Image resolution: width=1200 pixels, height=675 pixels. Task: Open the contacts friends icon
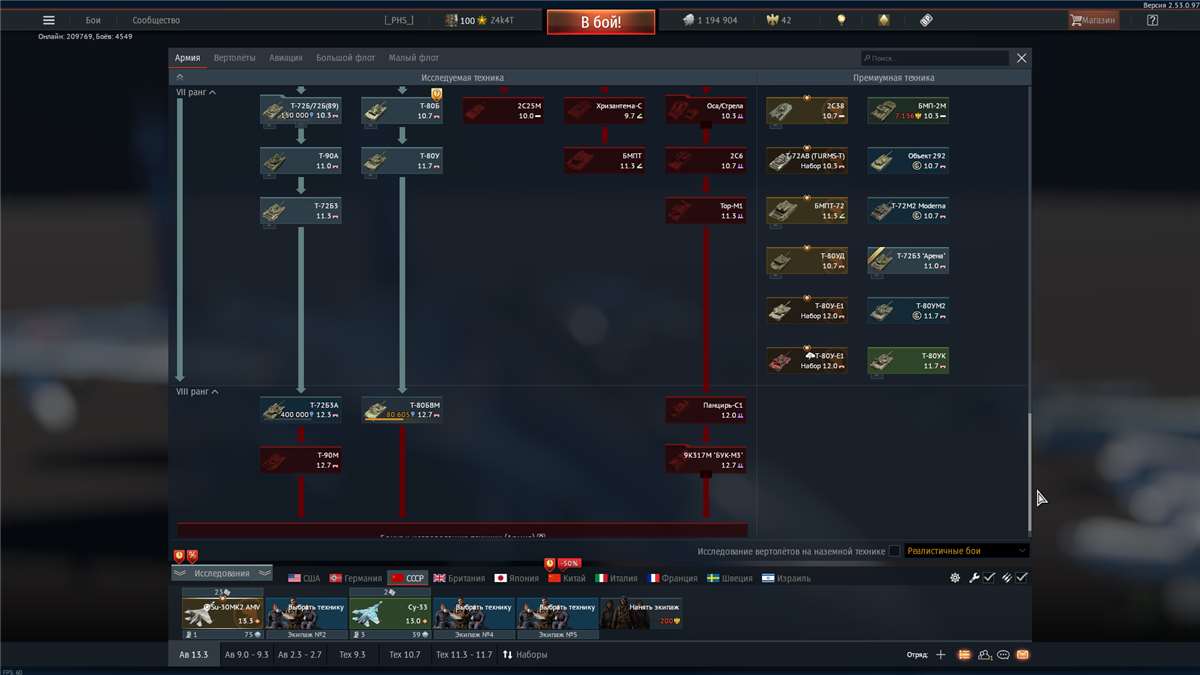984,655
